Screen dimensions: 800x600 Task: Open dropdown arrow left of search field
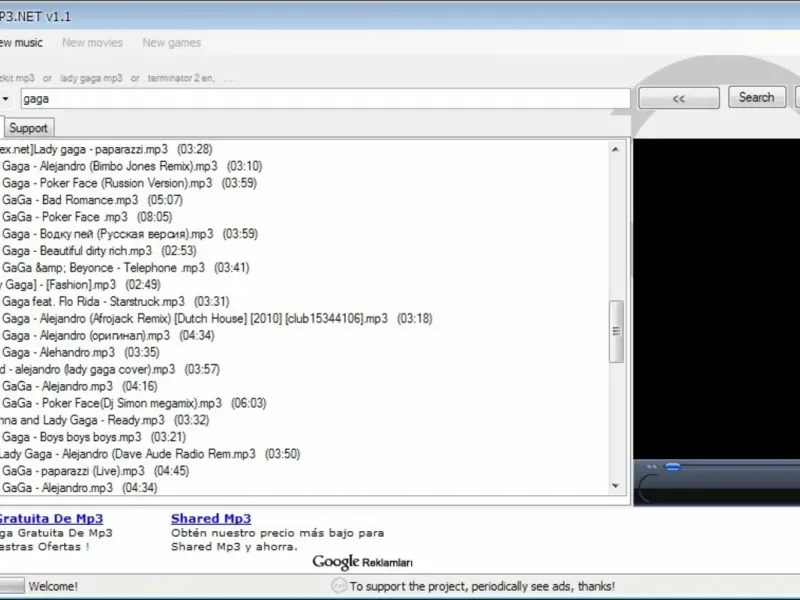(6, 98)
